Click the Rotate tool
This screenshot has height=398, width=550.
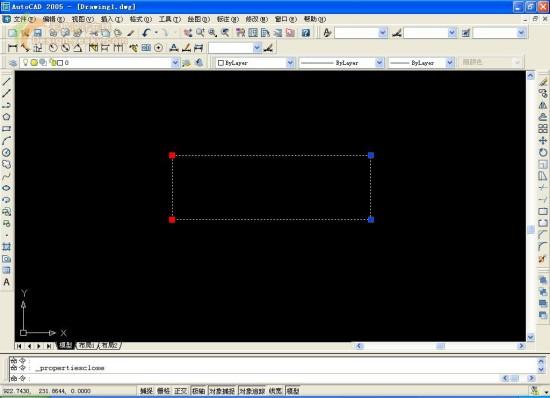tap(543, 153)
